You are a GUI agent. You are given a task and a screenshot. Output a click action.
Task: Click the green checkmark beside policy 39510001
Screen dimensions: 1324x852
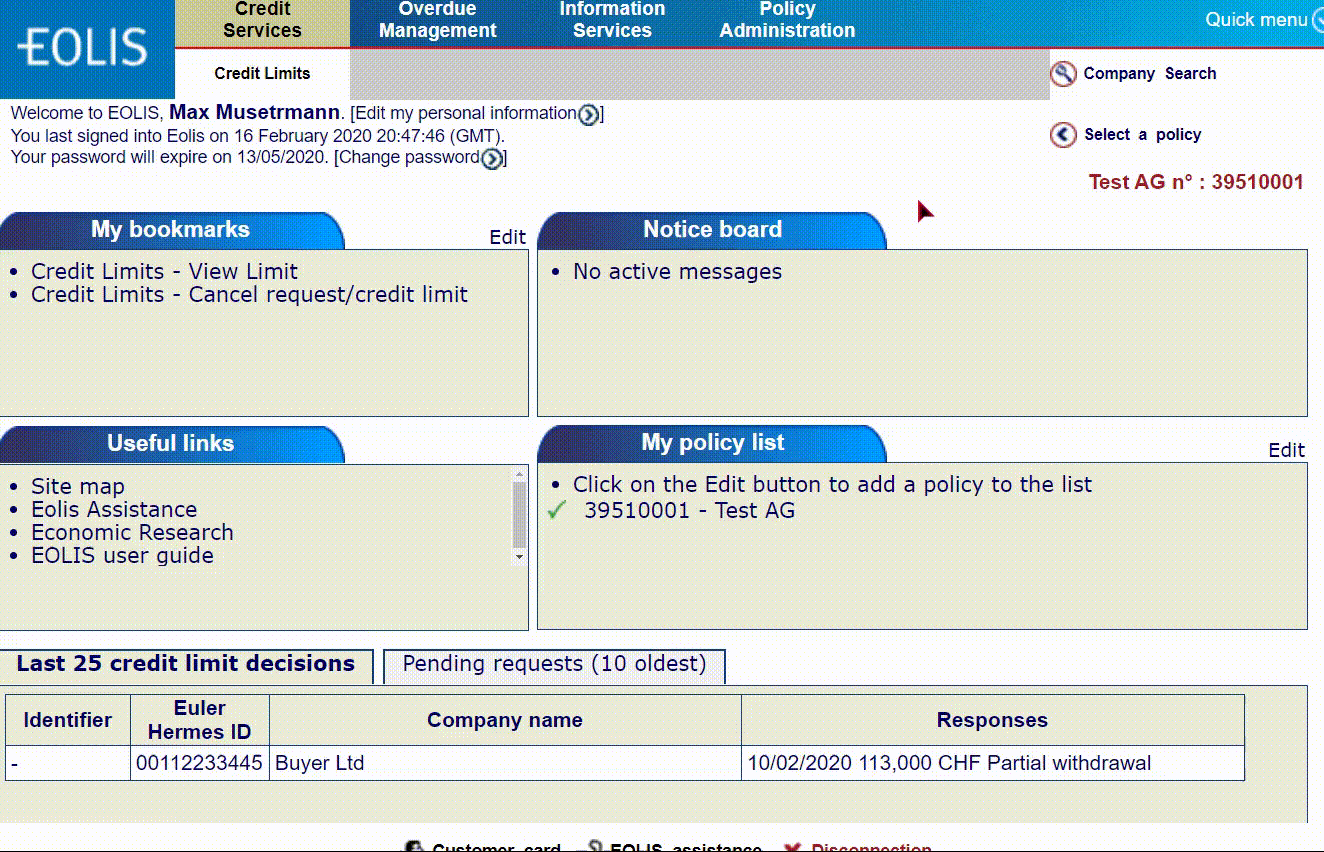(x=557, y=511)
